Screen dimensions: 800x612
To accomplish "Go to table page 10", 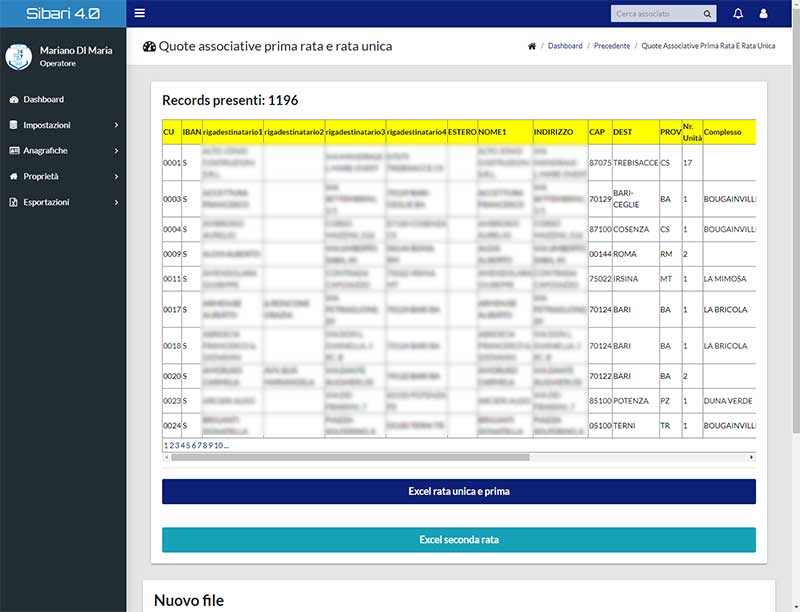I will pos(218,445).
